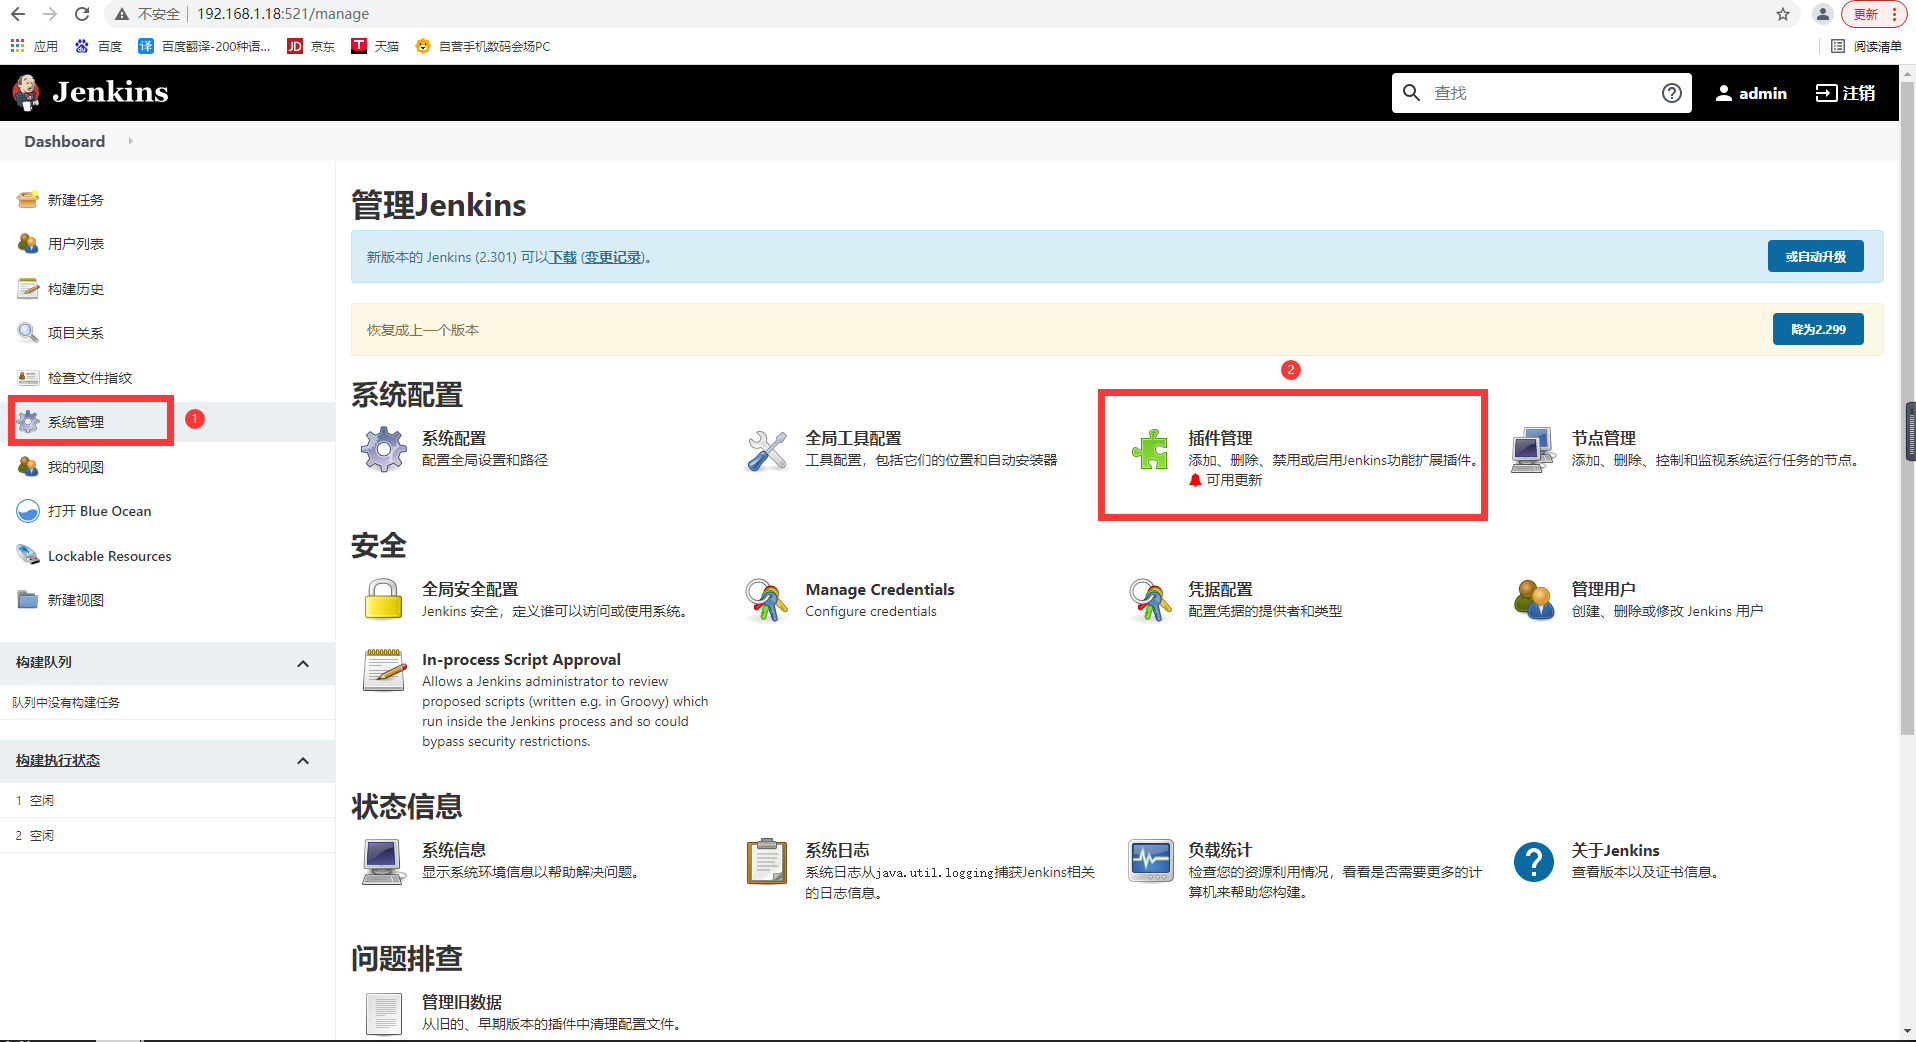
Task: Click 节点管理 computer icon
Action: 1533,449
